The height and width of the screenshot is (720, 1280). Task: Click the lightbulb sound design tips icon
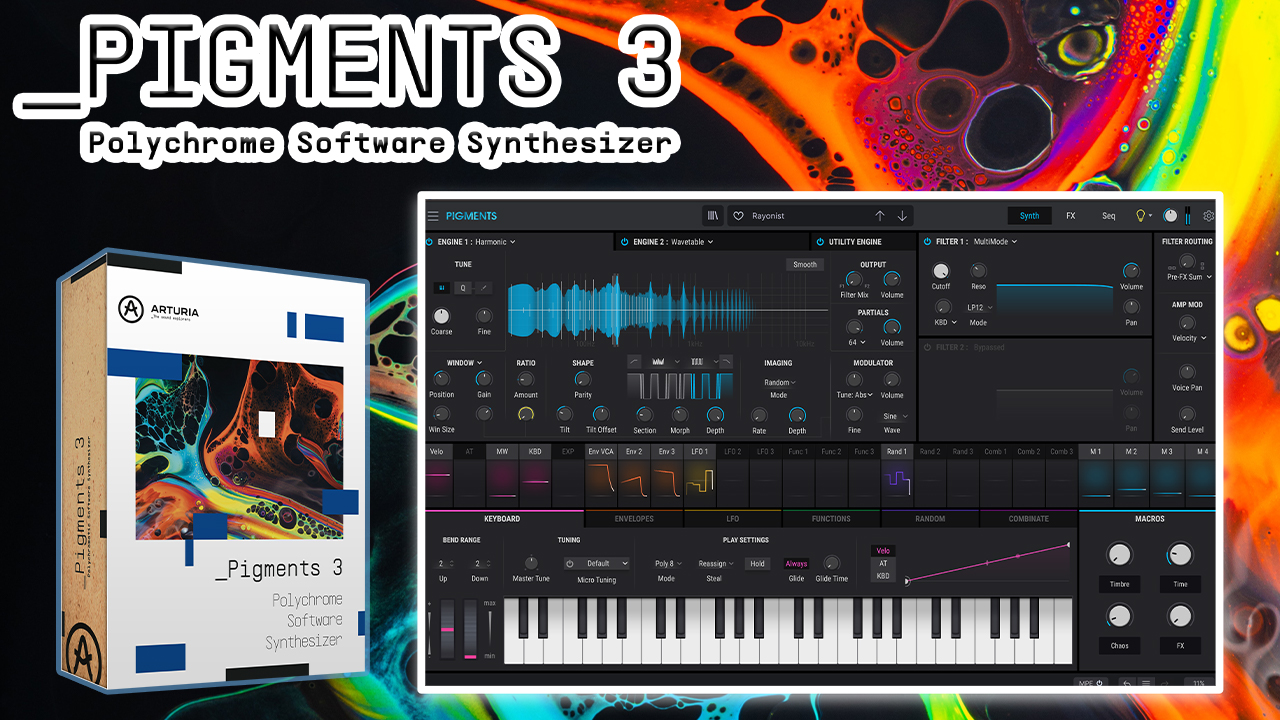point(1139,216)
